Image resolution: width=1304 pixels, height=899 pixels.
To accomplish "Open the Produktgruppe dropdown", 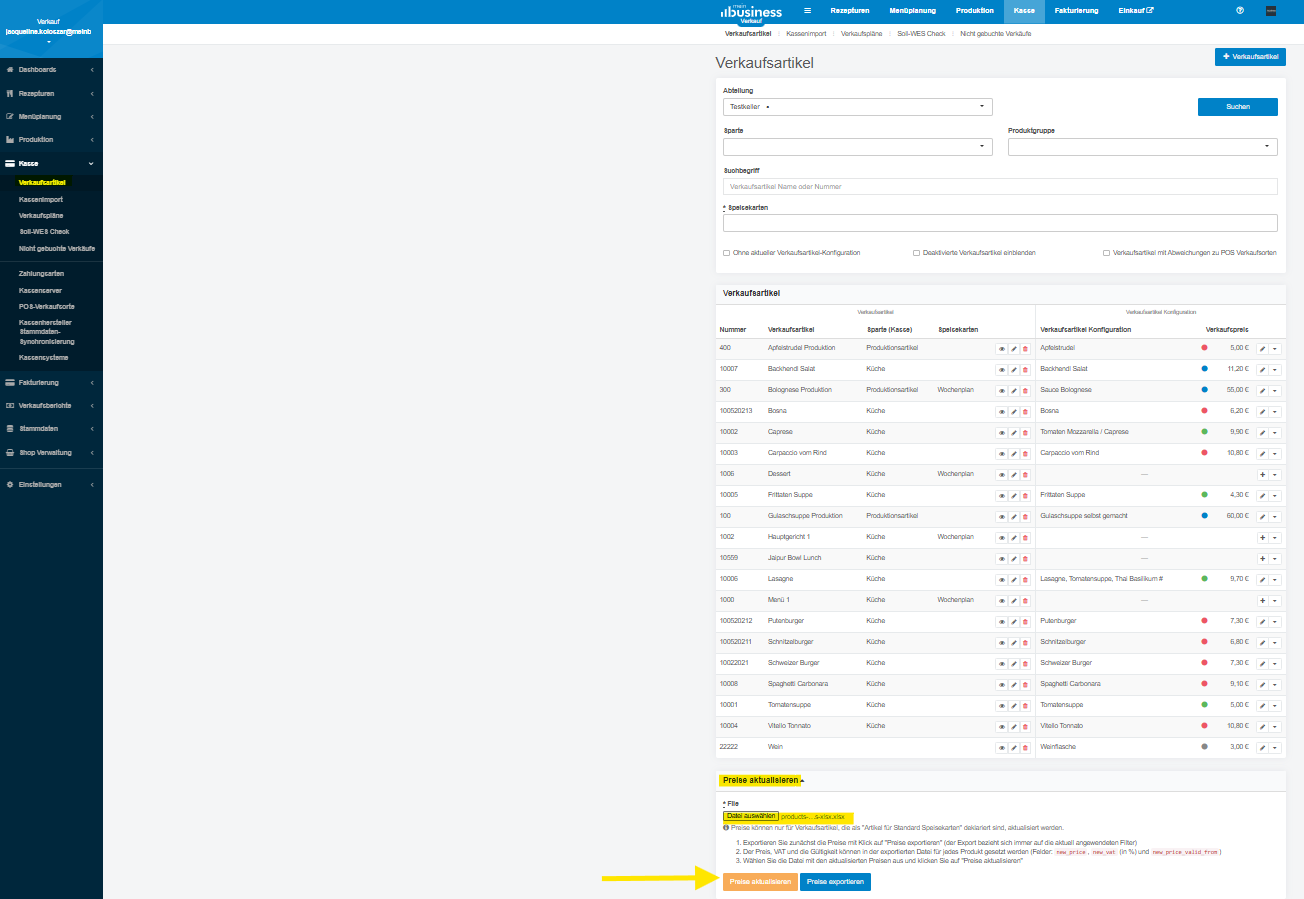I will coord(1143,147).
